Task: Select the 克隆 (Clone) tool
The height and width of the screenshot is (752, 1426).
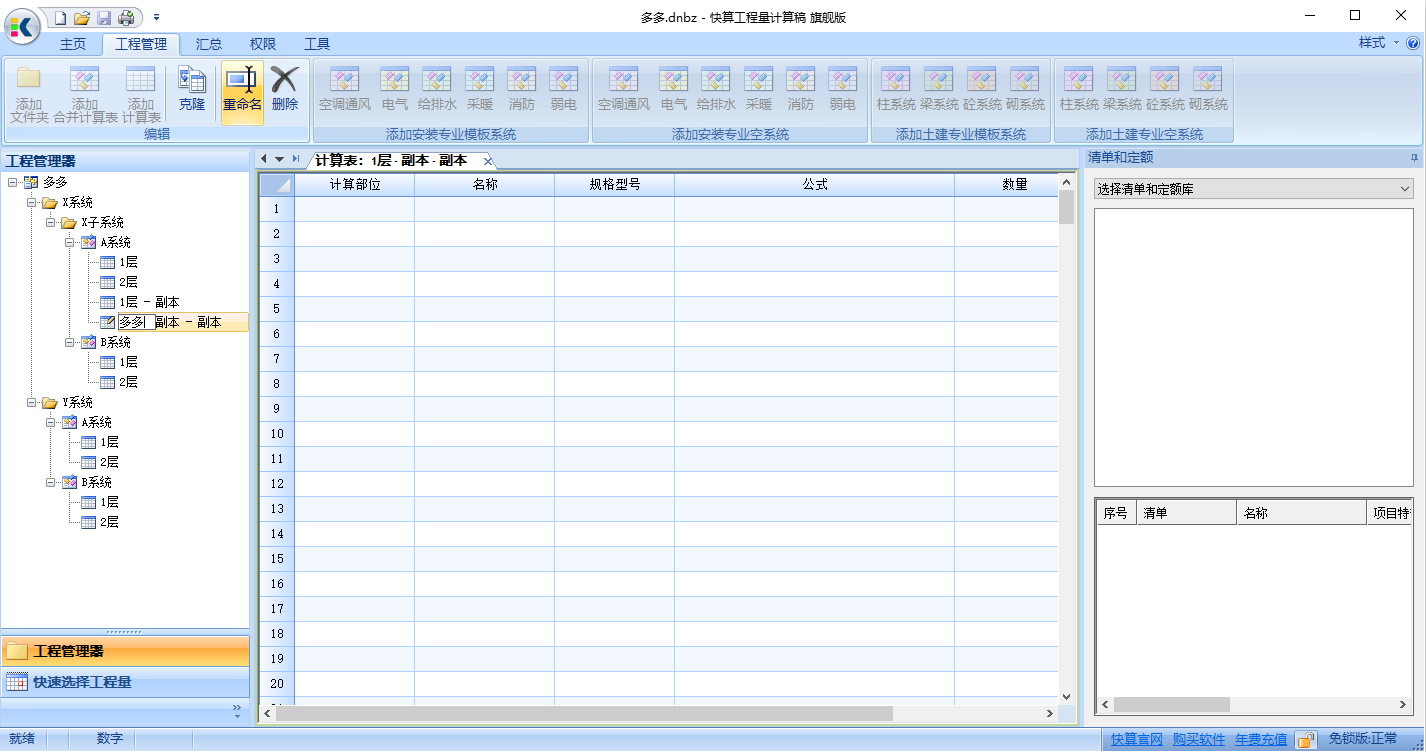Action: pos(192,92)
